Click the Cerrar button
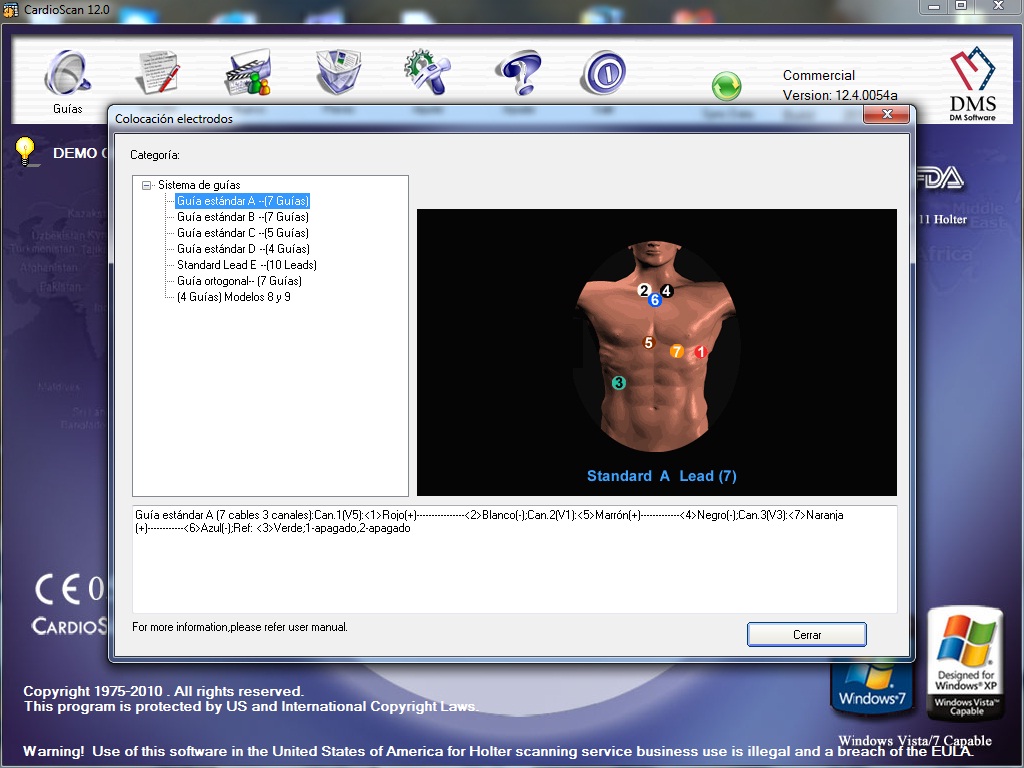The height and width of the screenshot is (768, 1024). [x=807, y=635]
